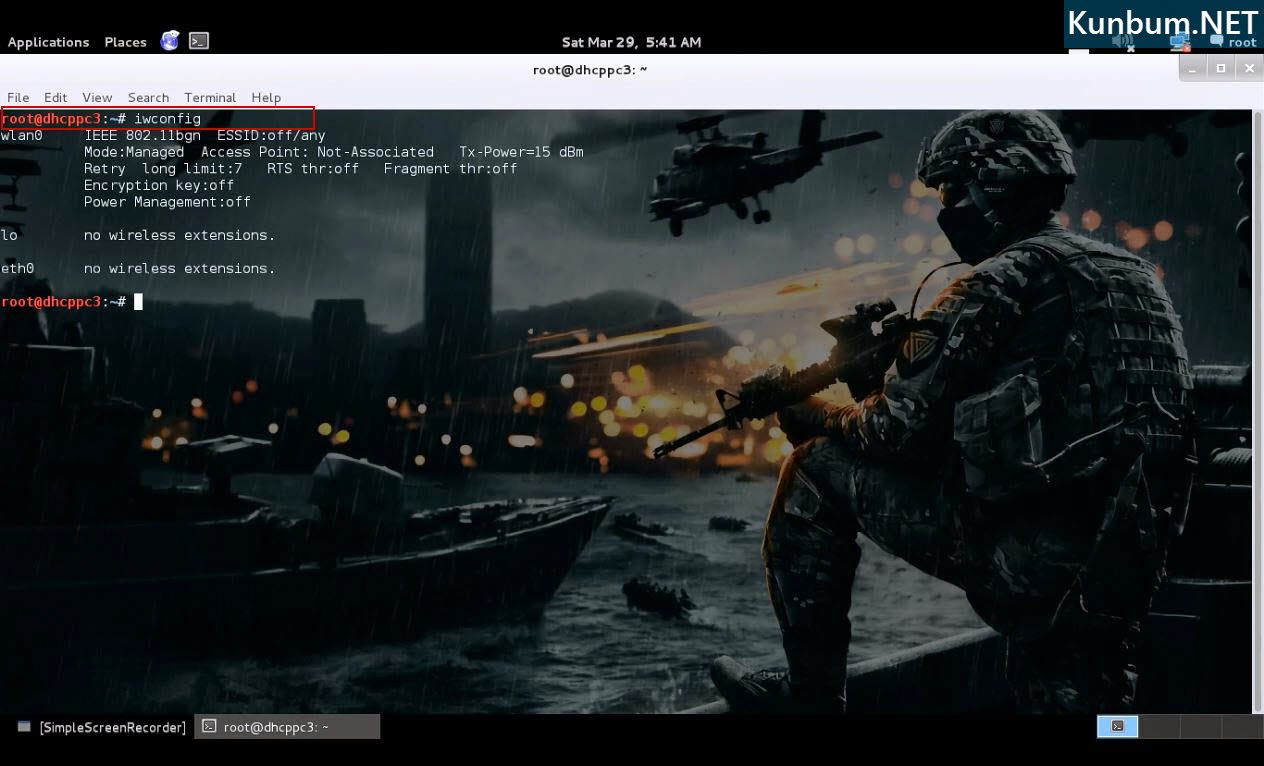Close the terminal window
This screenshot has width=1264, height=766.
click(x=1248, y=68)
